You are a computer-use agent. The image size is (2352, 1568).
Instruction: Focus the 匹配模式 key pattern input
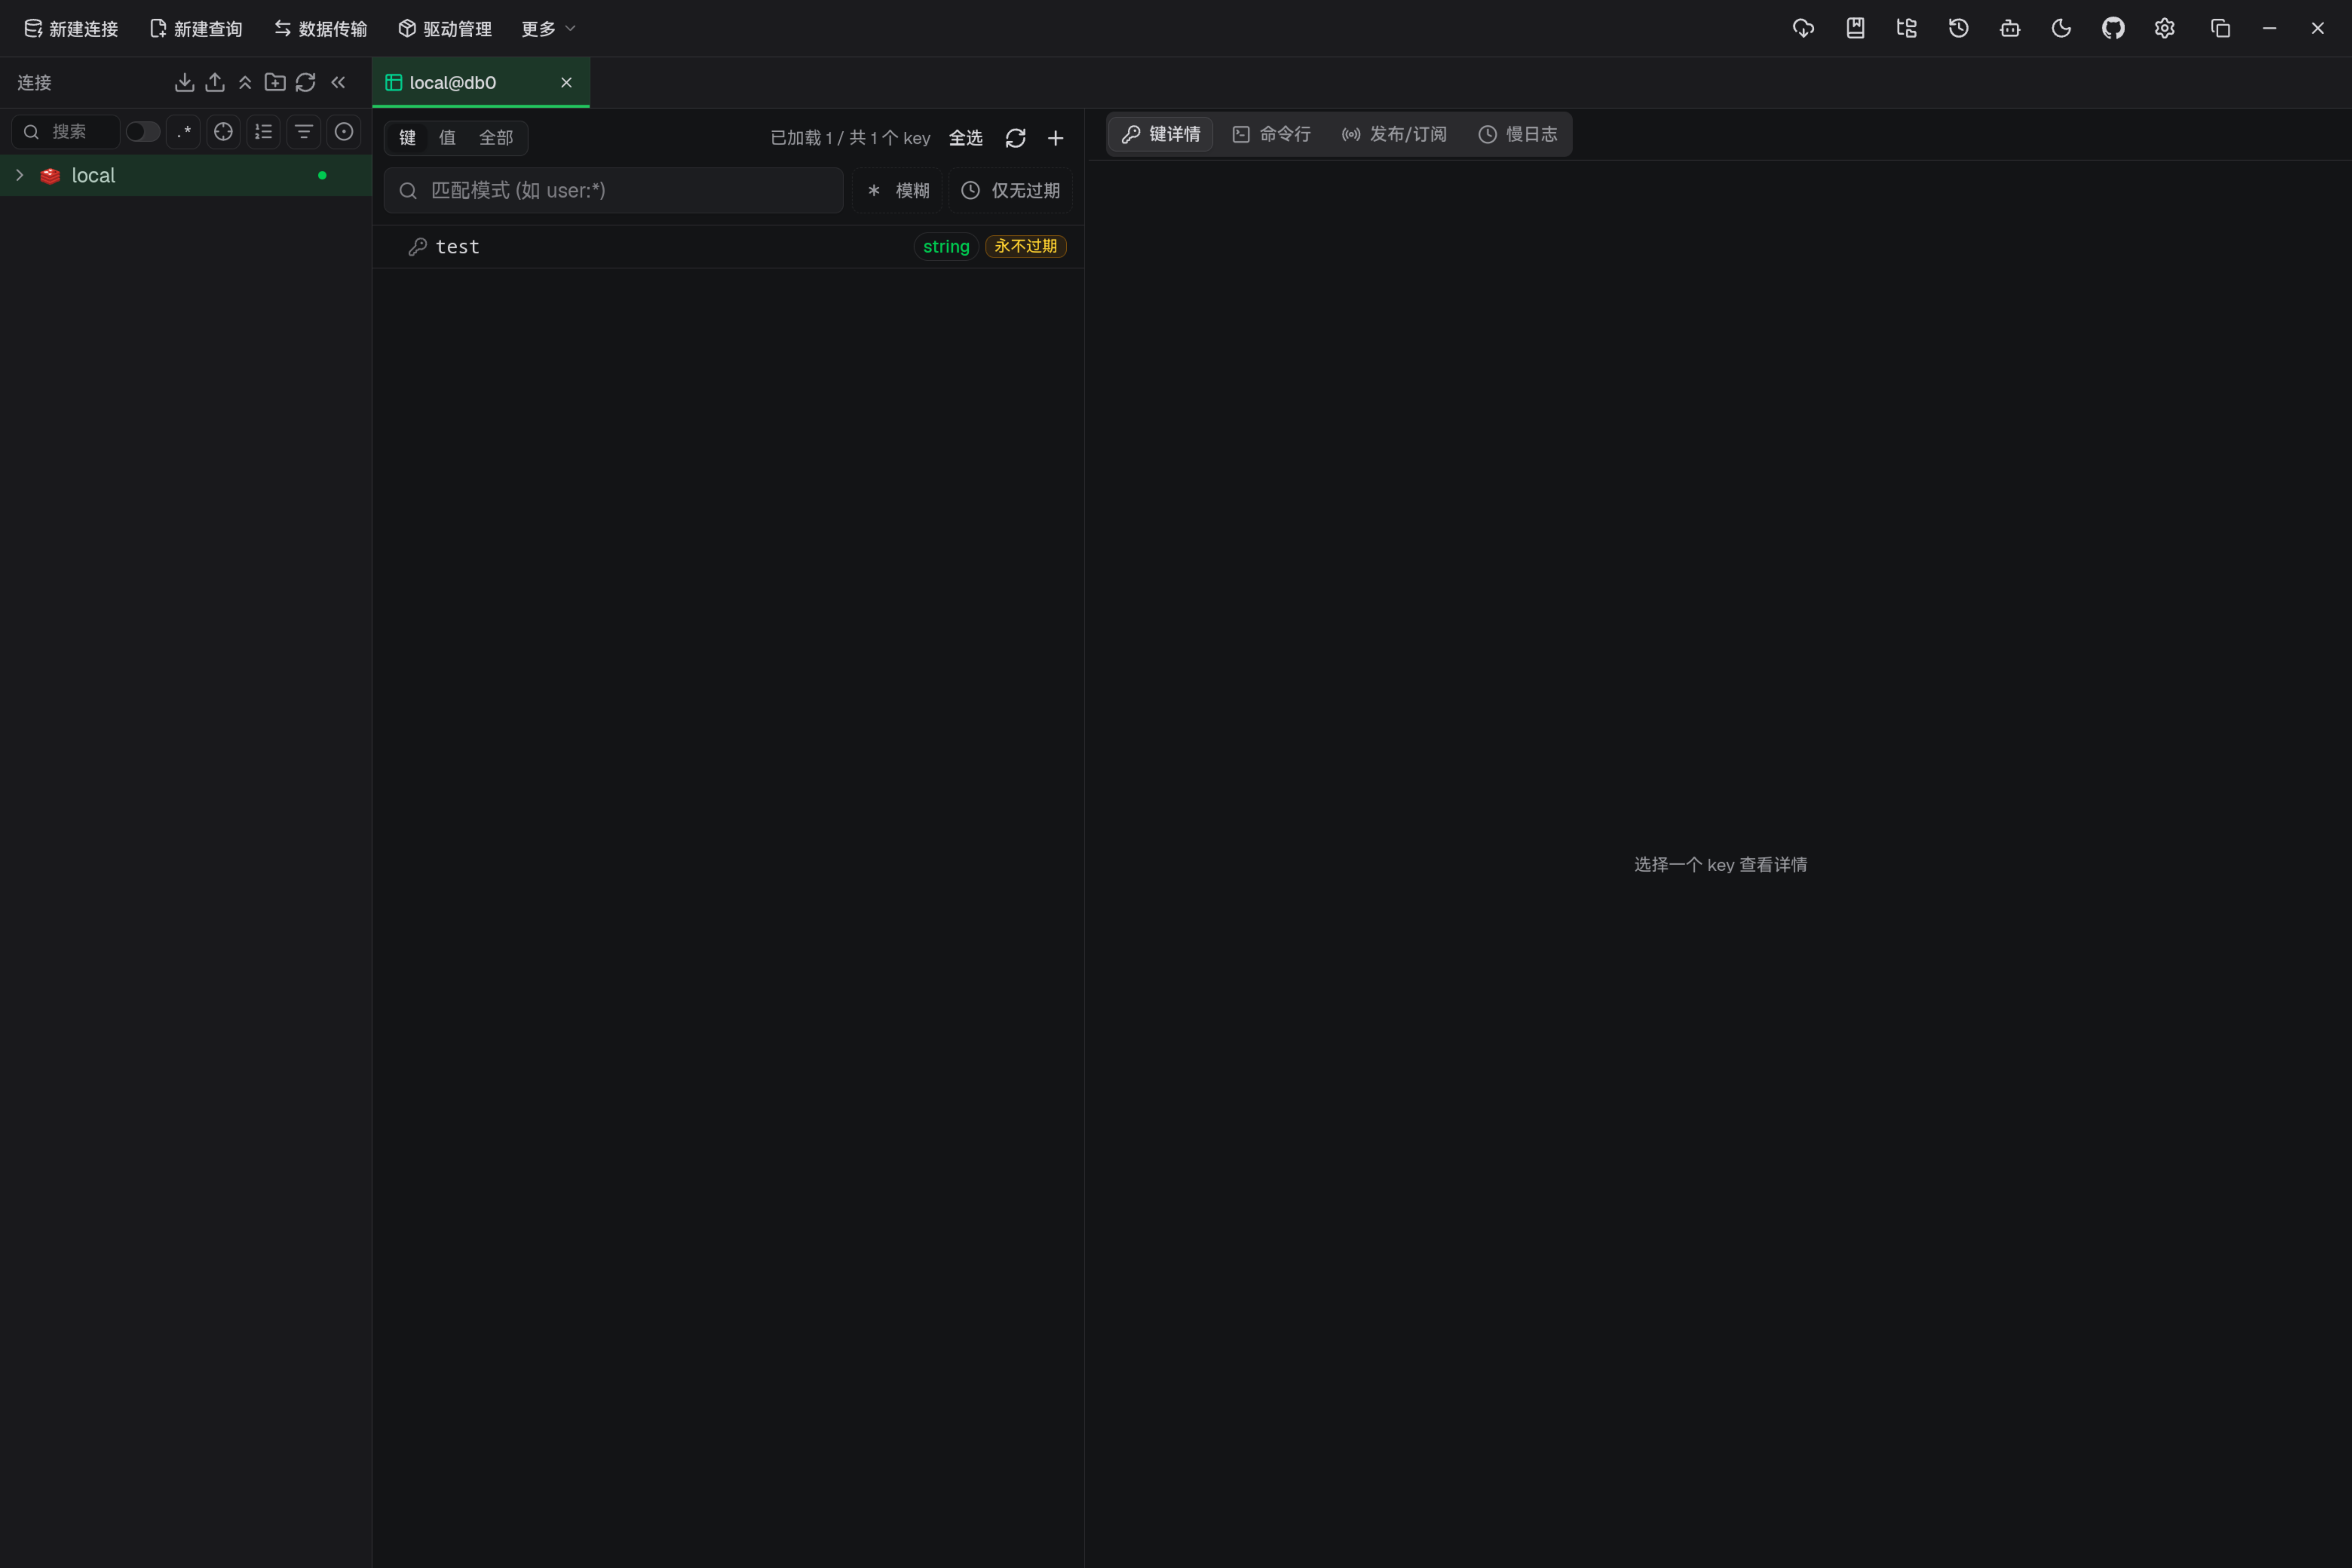tap(614, 190)
